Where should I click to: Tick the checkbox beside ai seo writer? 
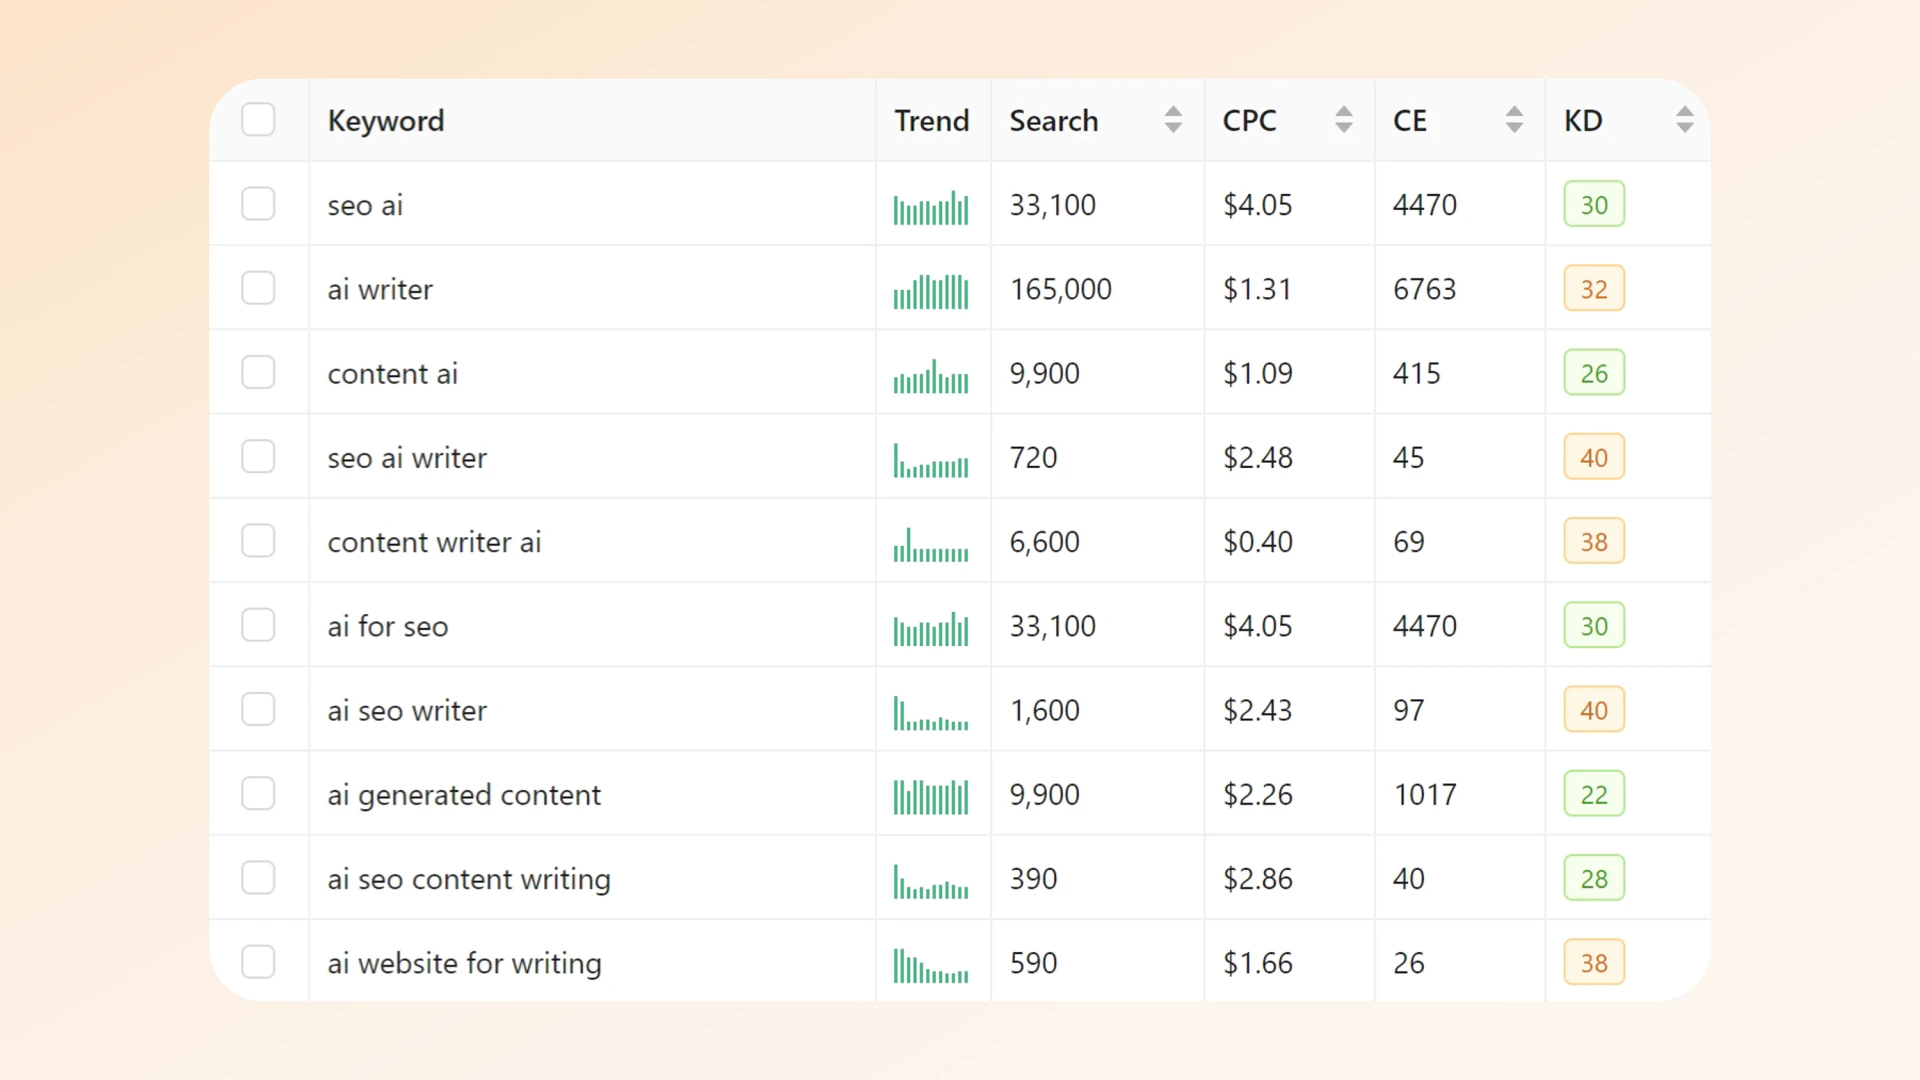258,710
